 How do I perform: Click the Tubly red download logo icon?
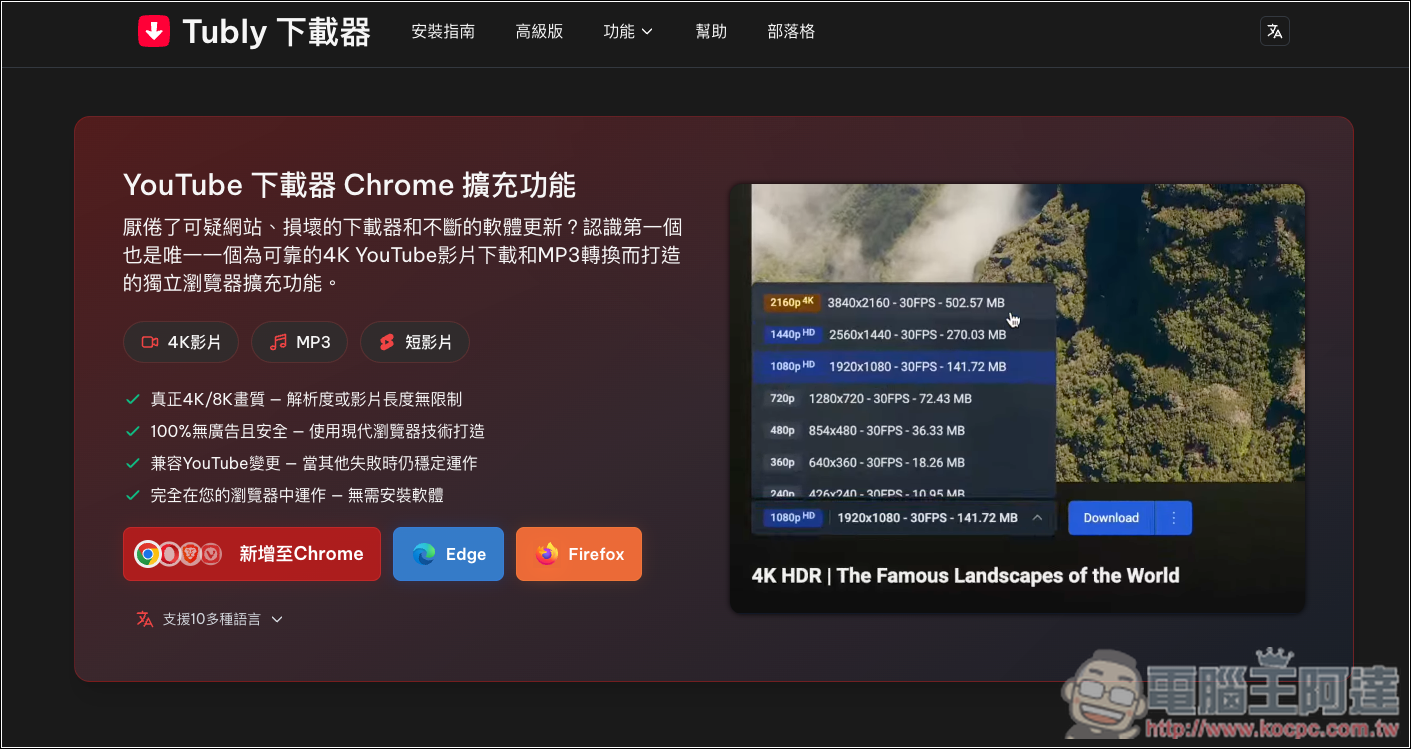pyautogui.click(x=154, y=32)
